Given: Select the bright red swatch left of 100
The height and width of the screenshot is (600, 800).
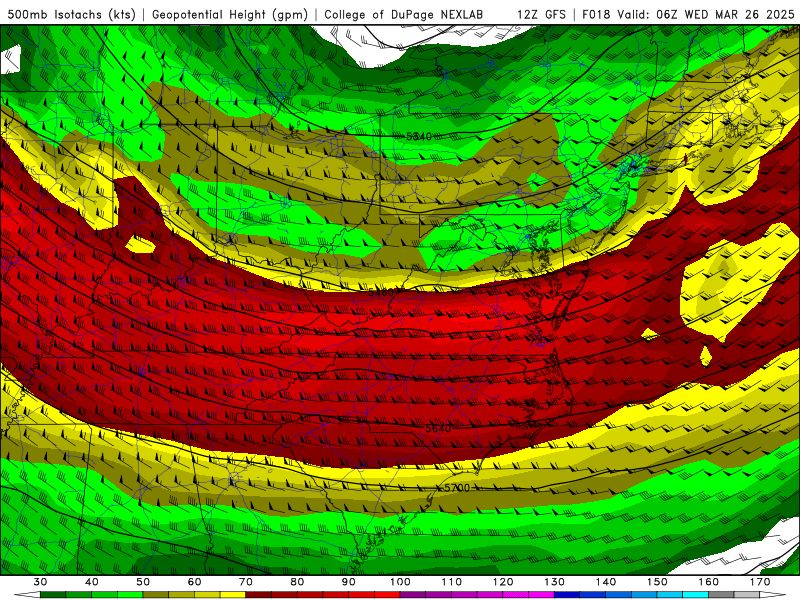Looking at the screenshot, I should click(x=387, y=594).
